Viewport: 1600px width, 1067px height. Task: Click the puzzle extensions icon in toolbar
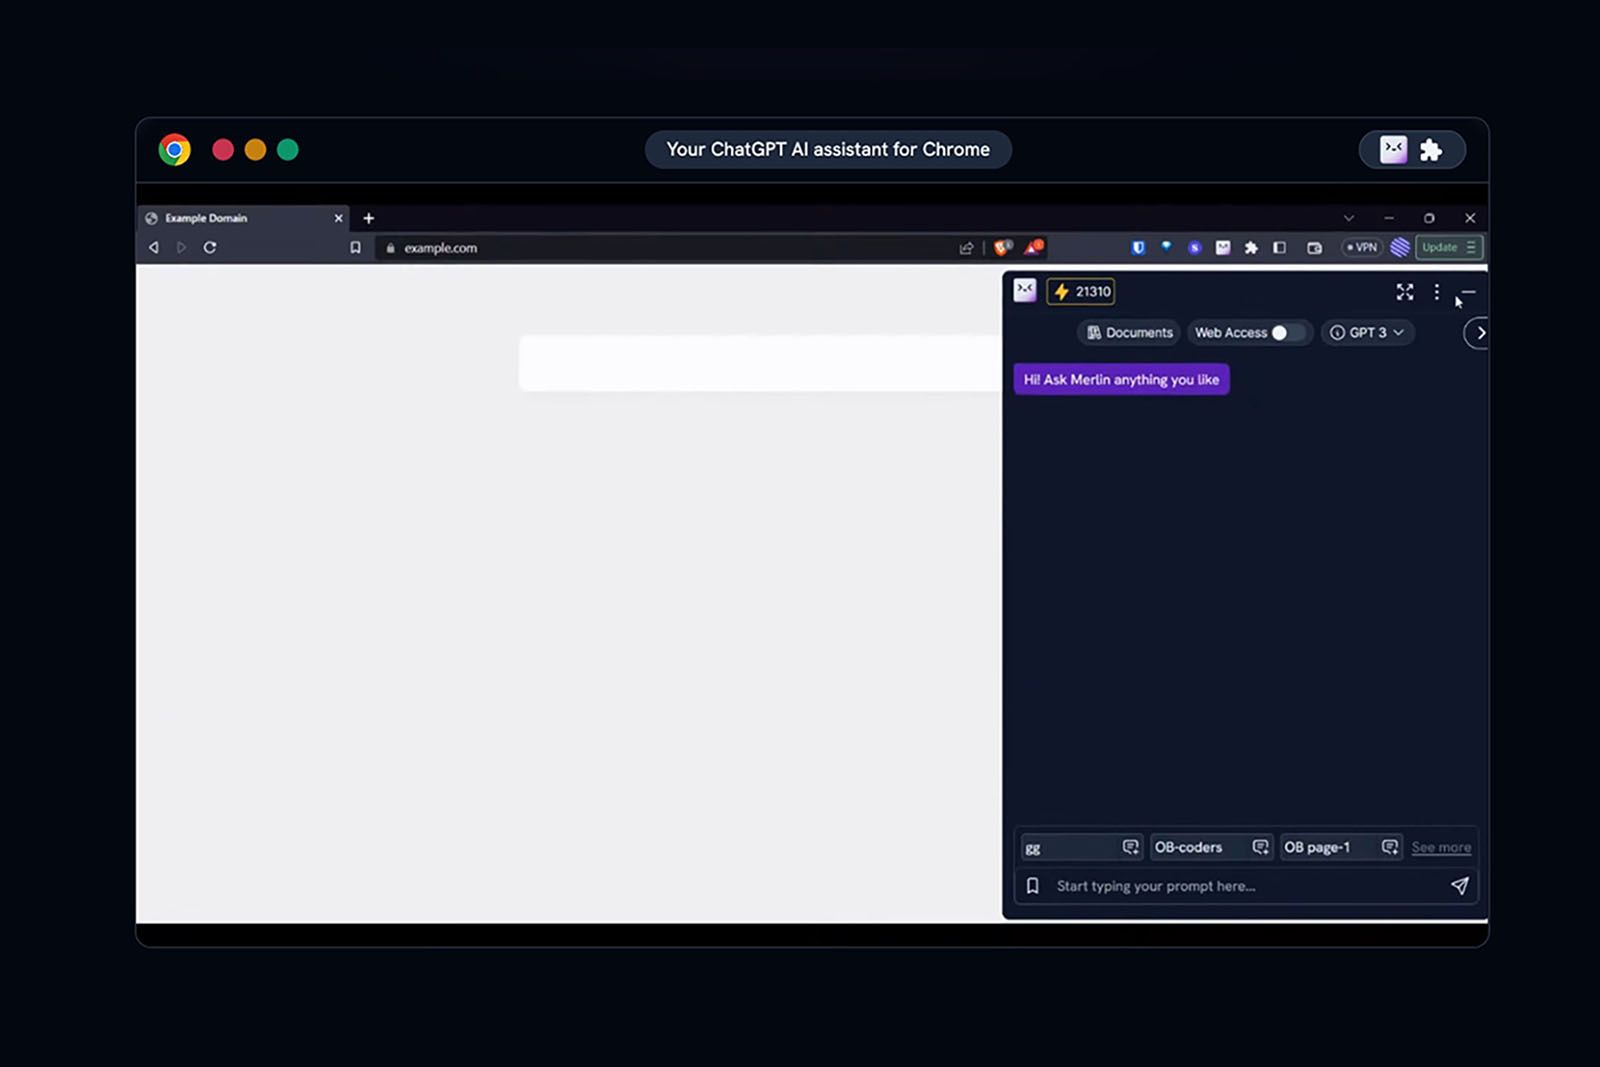(1251, 248)
